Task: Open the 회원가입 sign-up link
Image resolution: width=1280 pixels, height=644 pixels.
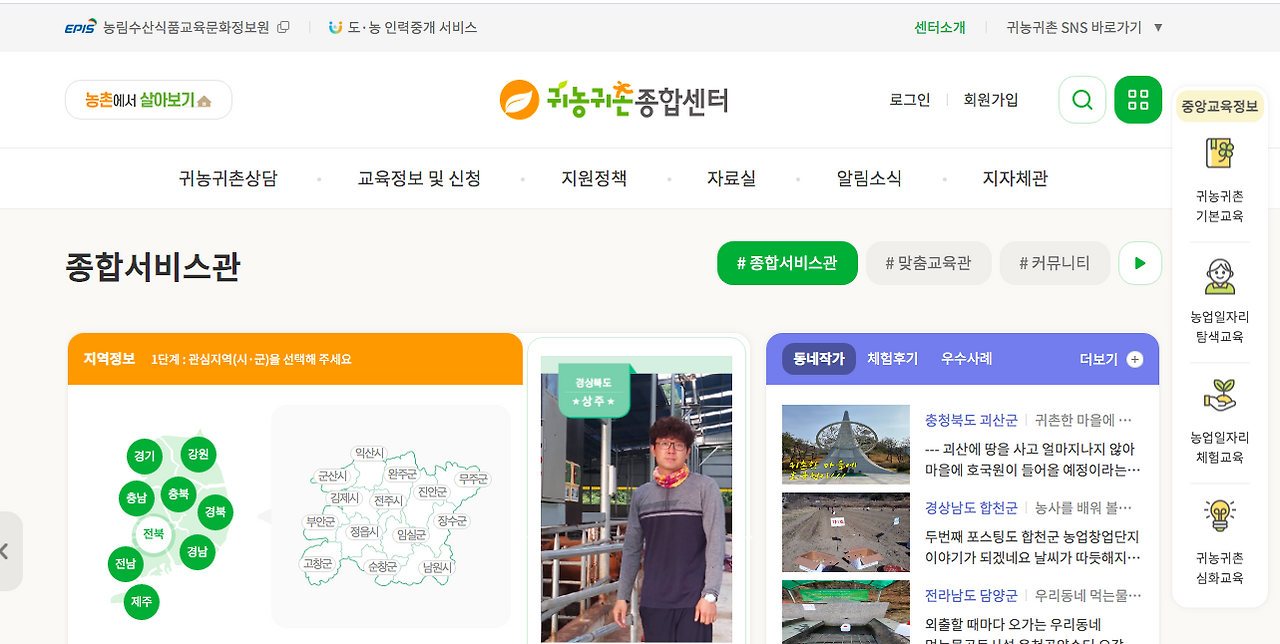Action: coord(990,99)
